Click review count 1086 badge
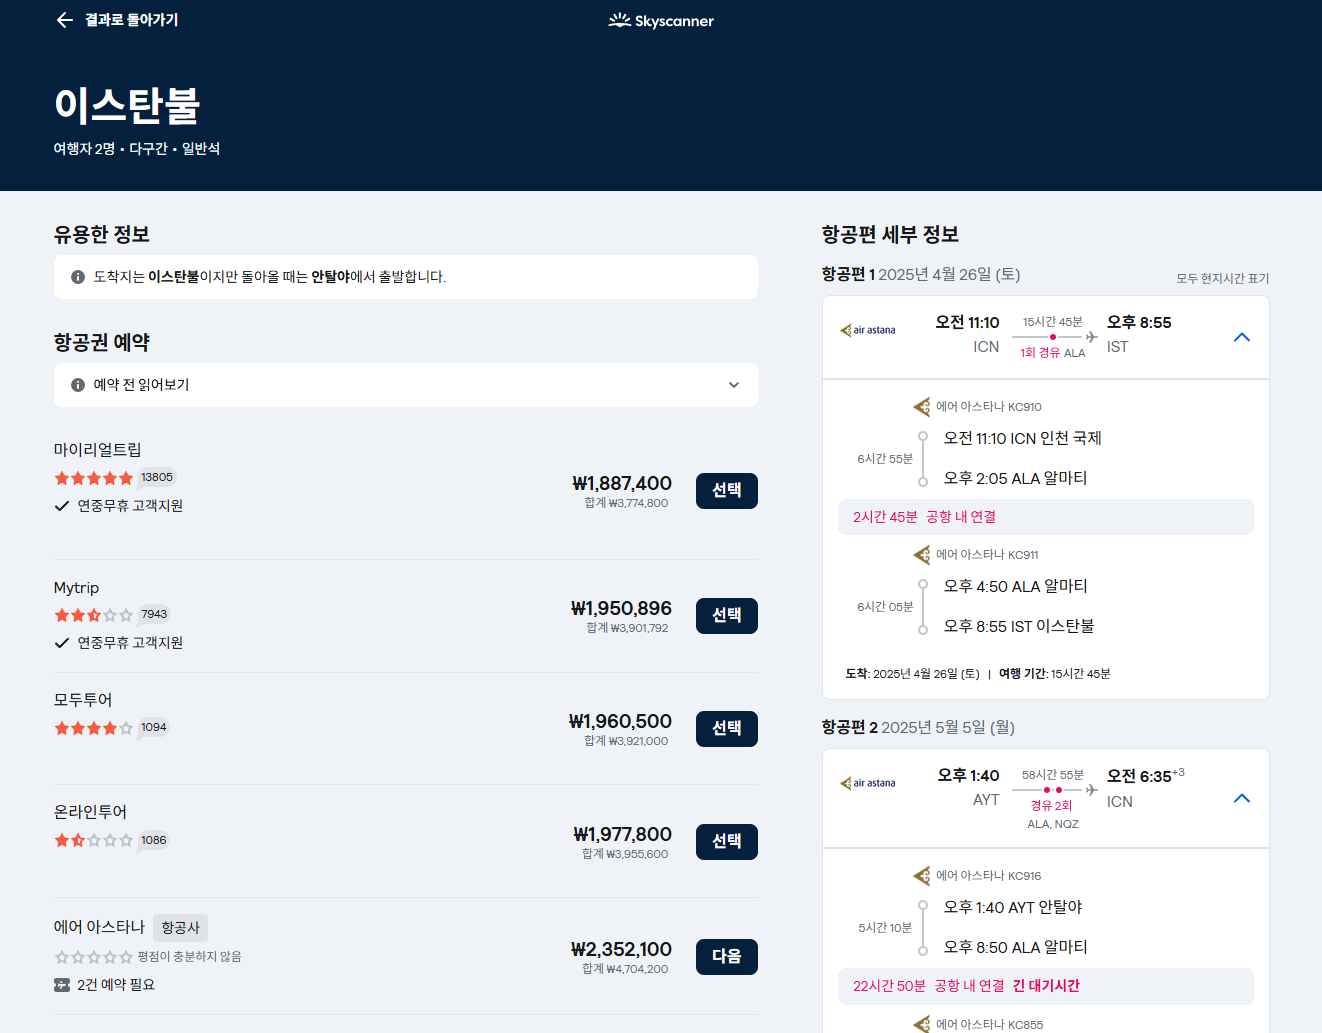 point(154,841)
